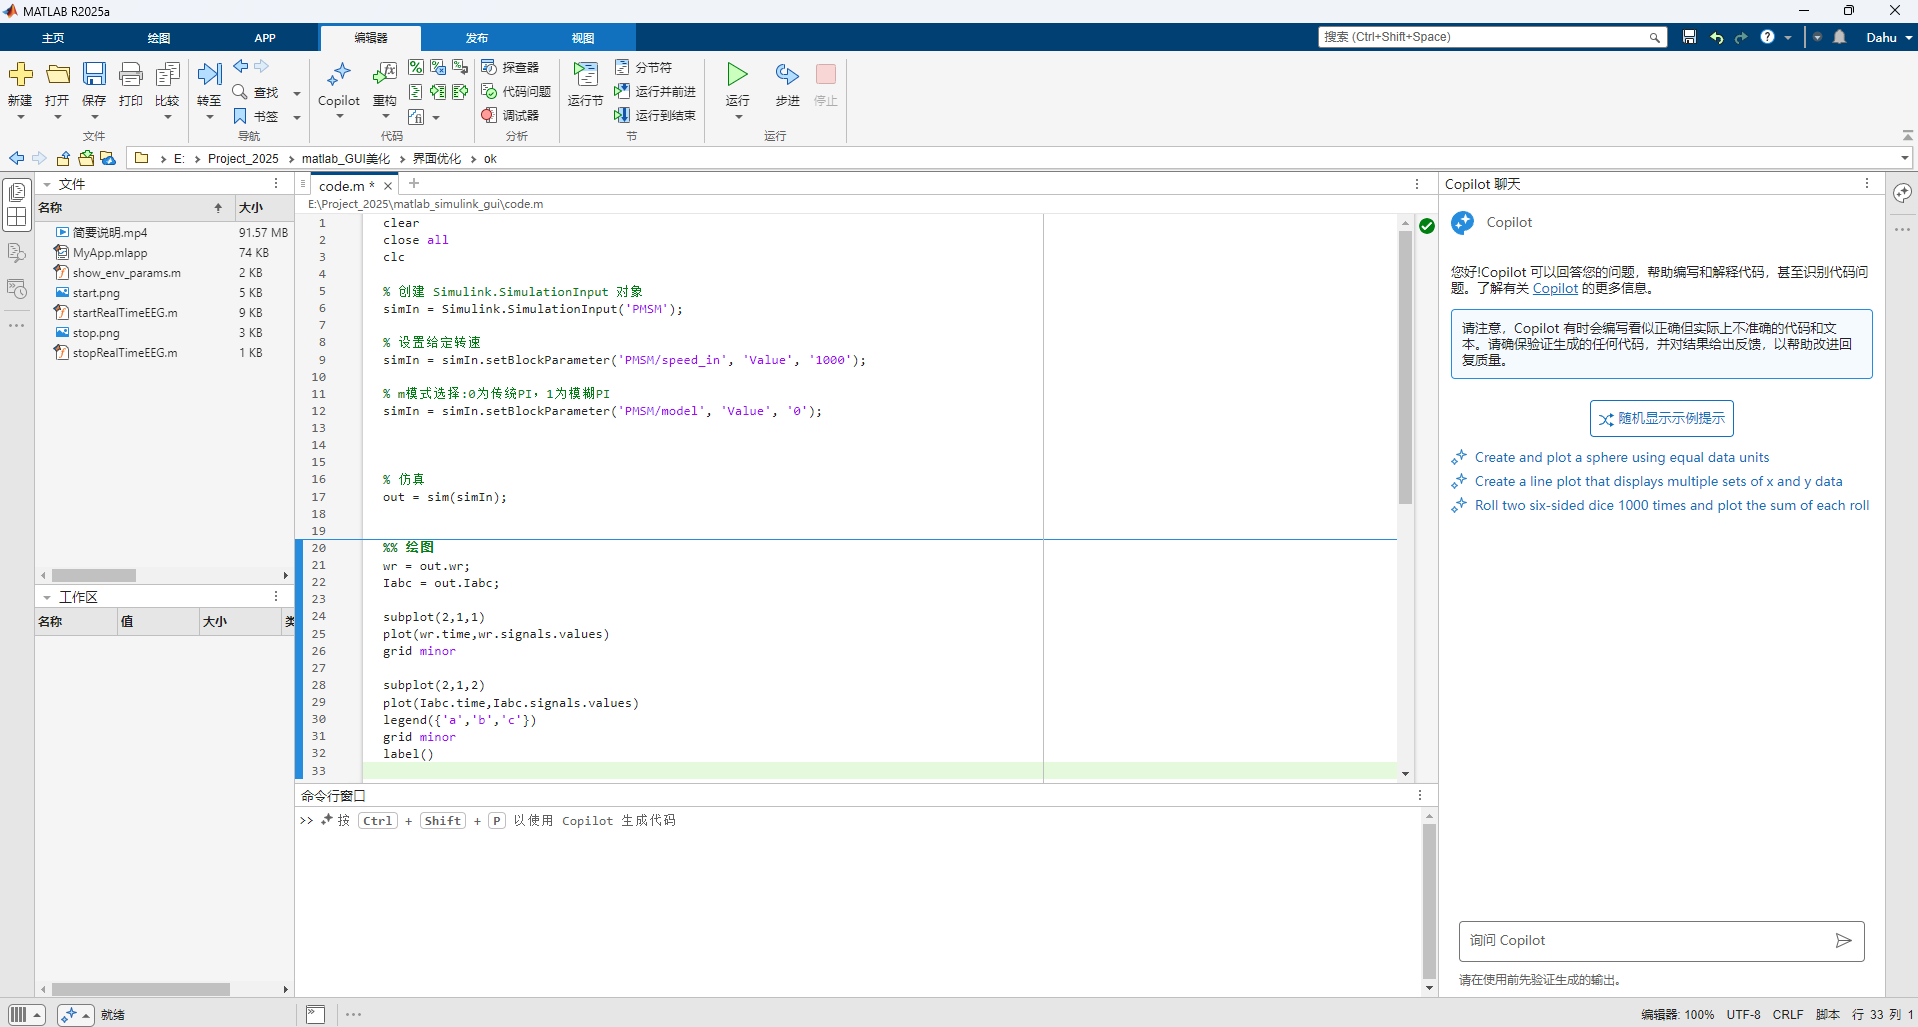Click 运行到结束 run to end

tap(655, 115)
